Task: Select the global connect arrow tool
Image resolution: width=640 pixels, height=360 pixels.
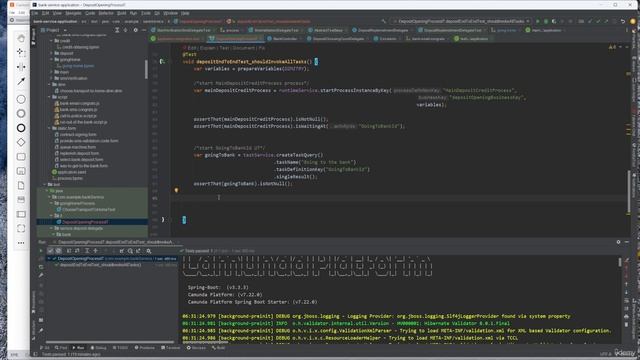Action: pyautogui.click(x=21, y=81)
